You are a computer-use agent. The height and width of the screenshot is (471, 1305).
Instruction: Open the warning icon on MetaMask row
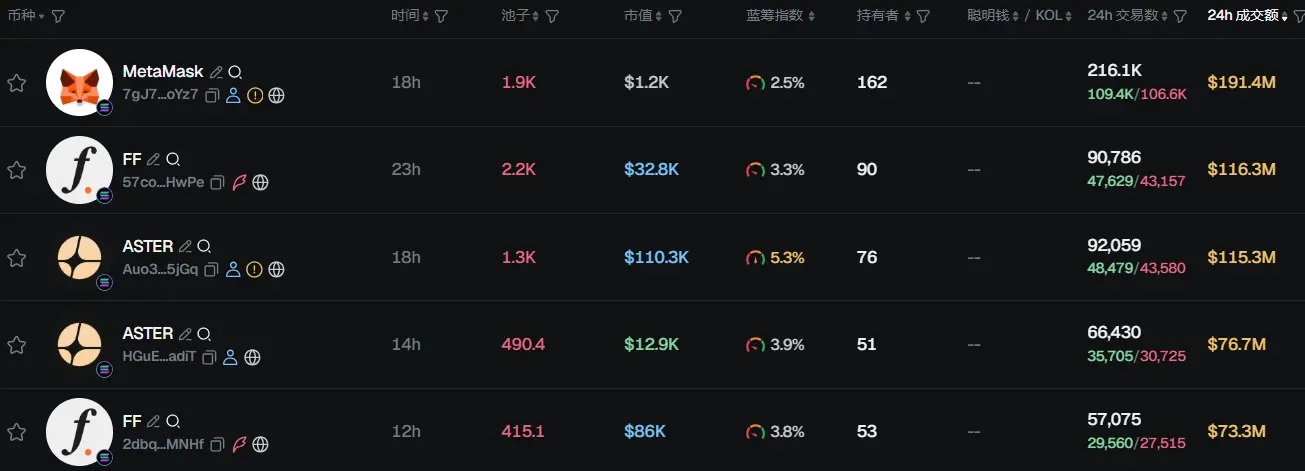coord(255,96)
